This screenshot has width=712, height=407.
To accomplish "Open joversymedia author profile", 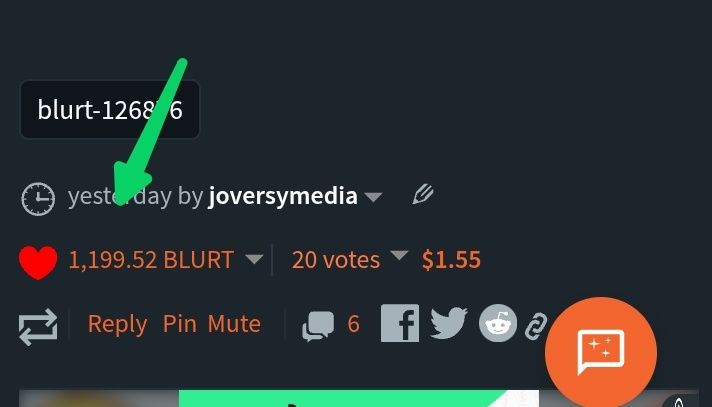I will click(x=282, y=197).
